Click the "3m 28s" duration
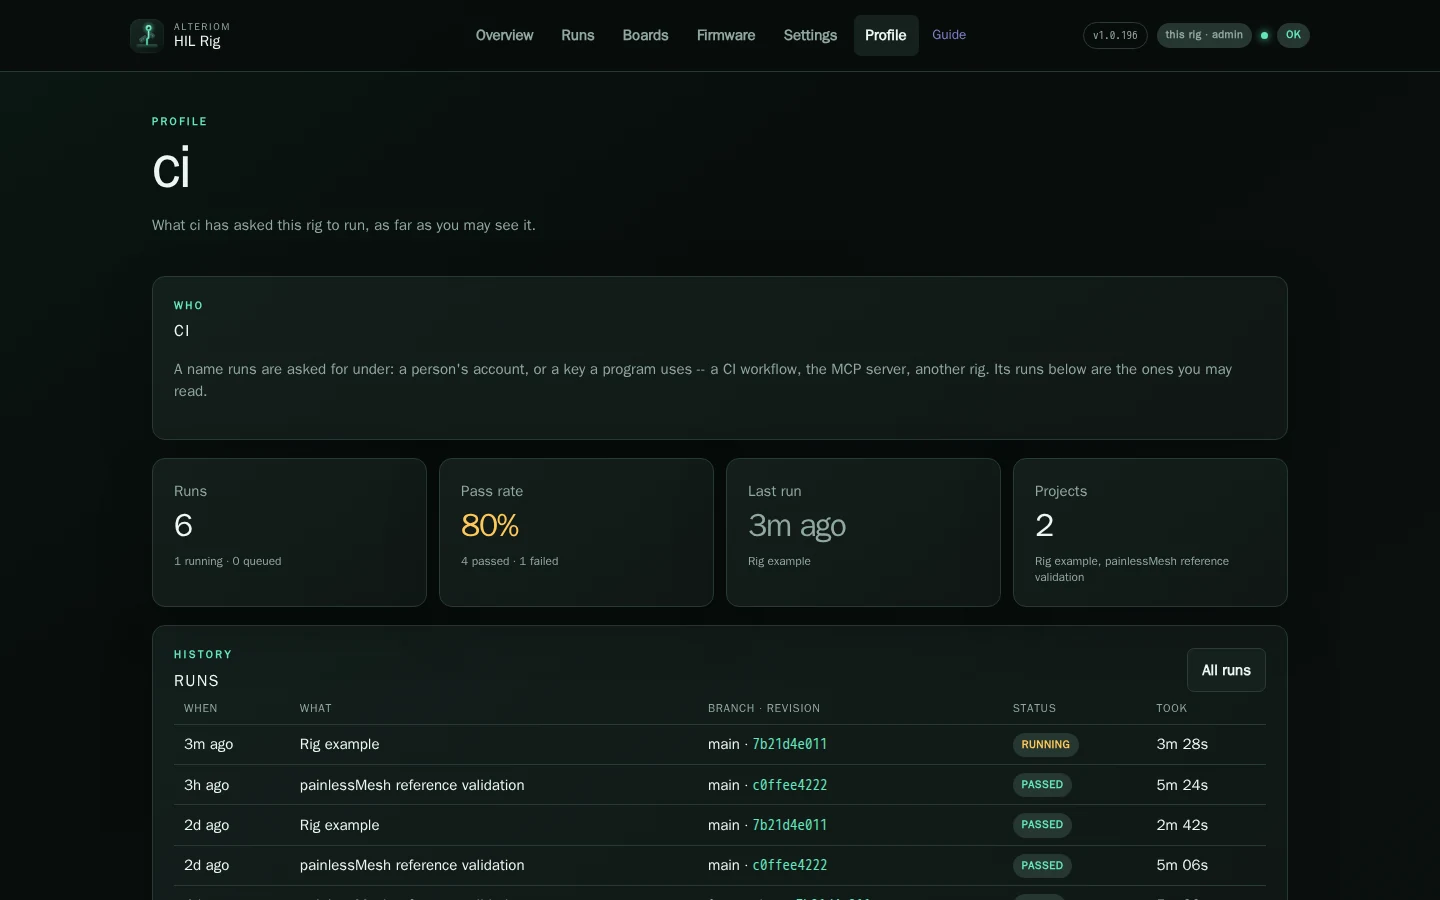1440x900 pixels. [1182, 744]
